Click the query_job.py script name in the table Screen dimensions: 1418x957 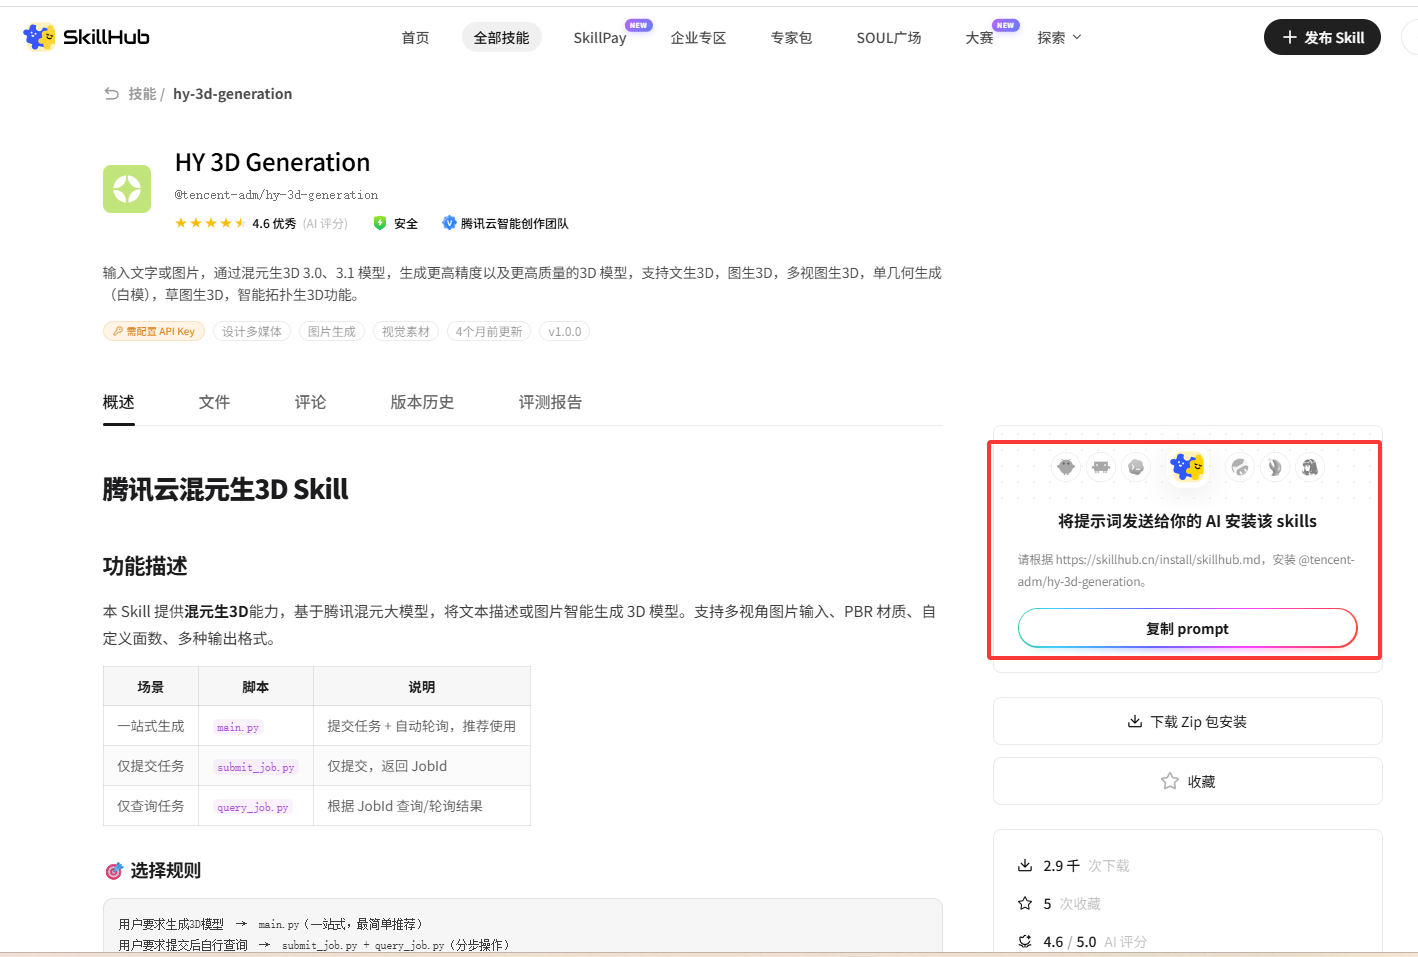253,807
